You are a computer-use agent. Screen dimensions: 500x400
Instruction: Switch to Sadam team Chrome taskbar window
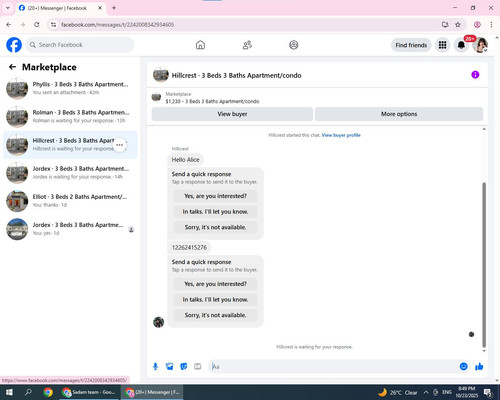coord(89,392)
